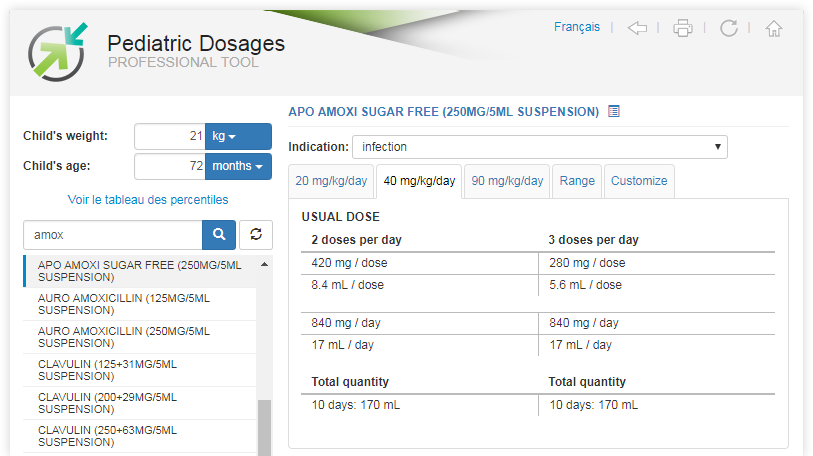This screenshot has width=813, height=456.
Task: Select the 20 mg/kg/day tab
Action: point(331,181)
